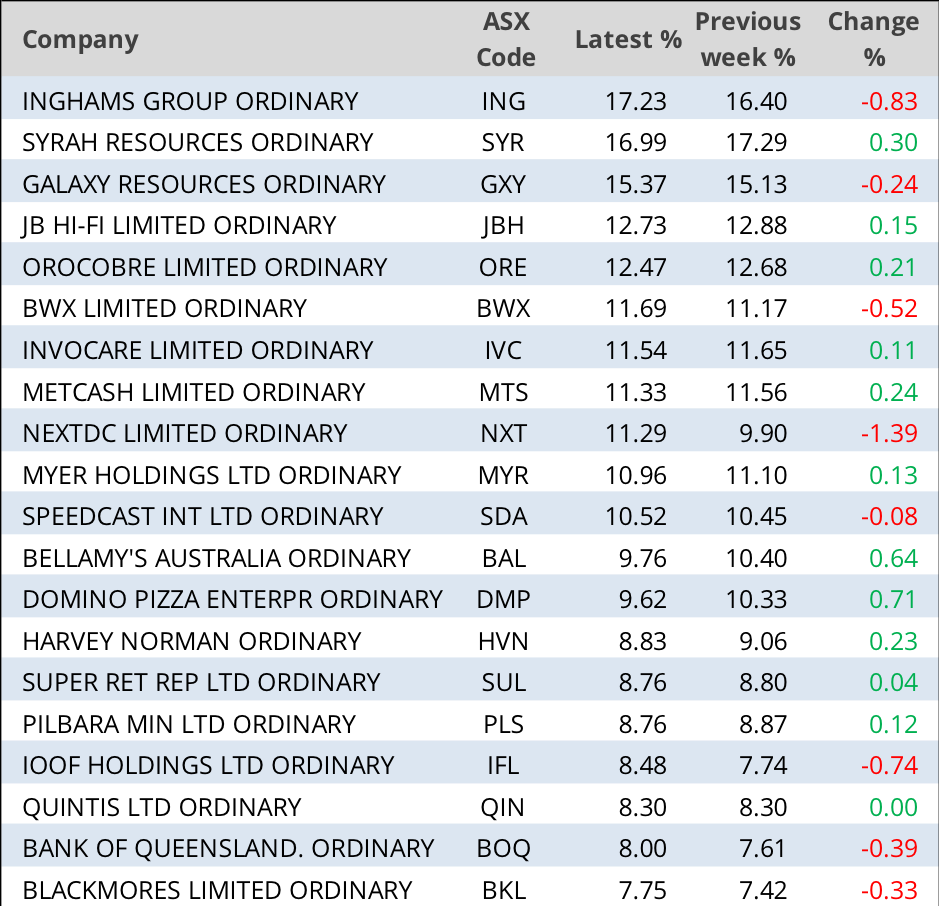
Task: Click the Latest % column header
Action: (628, 40)
